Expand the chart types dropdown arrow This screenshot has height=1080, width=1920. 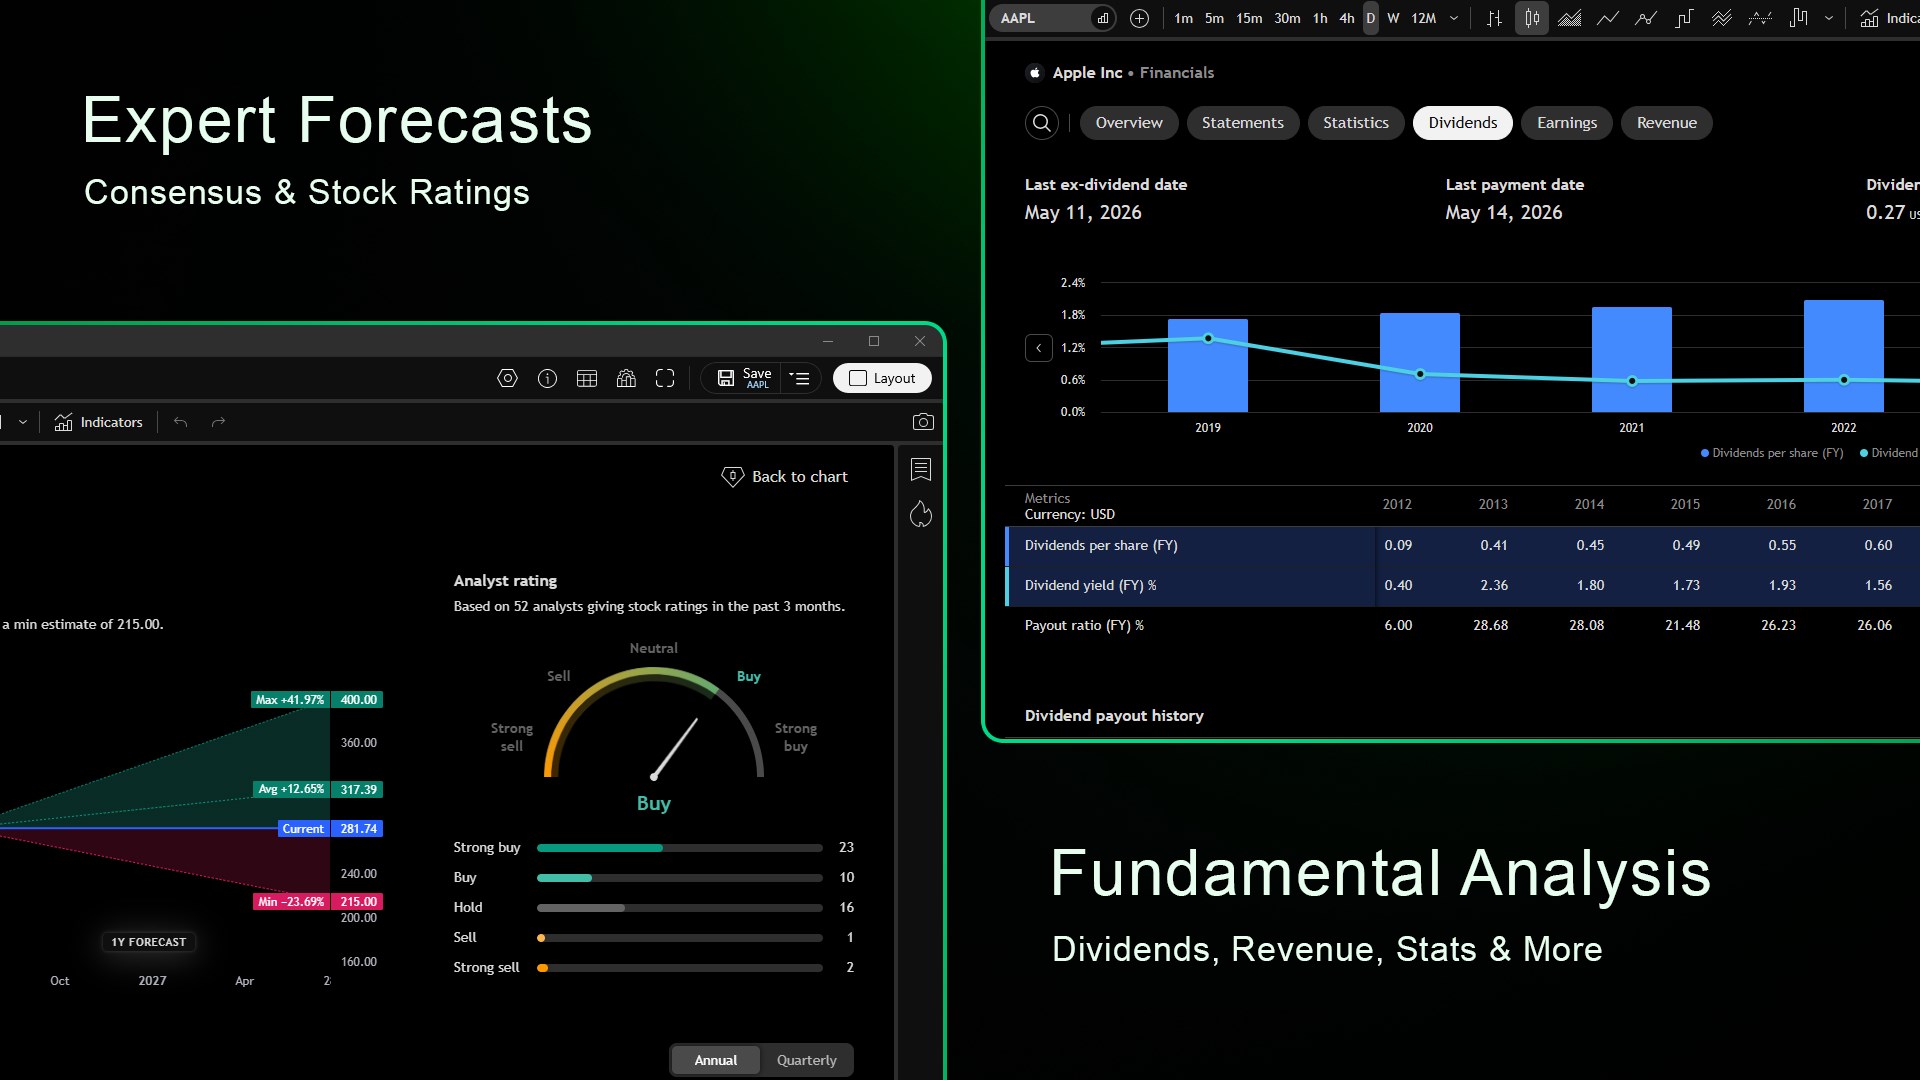tap(1829, 18)
